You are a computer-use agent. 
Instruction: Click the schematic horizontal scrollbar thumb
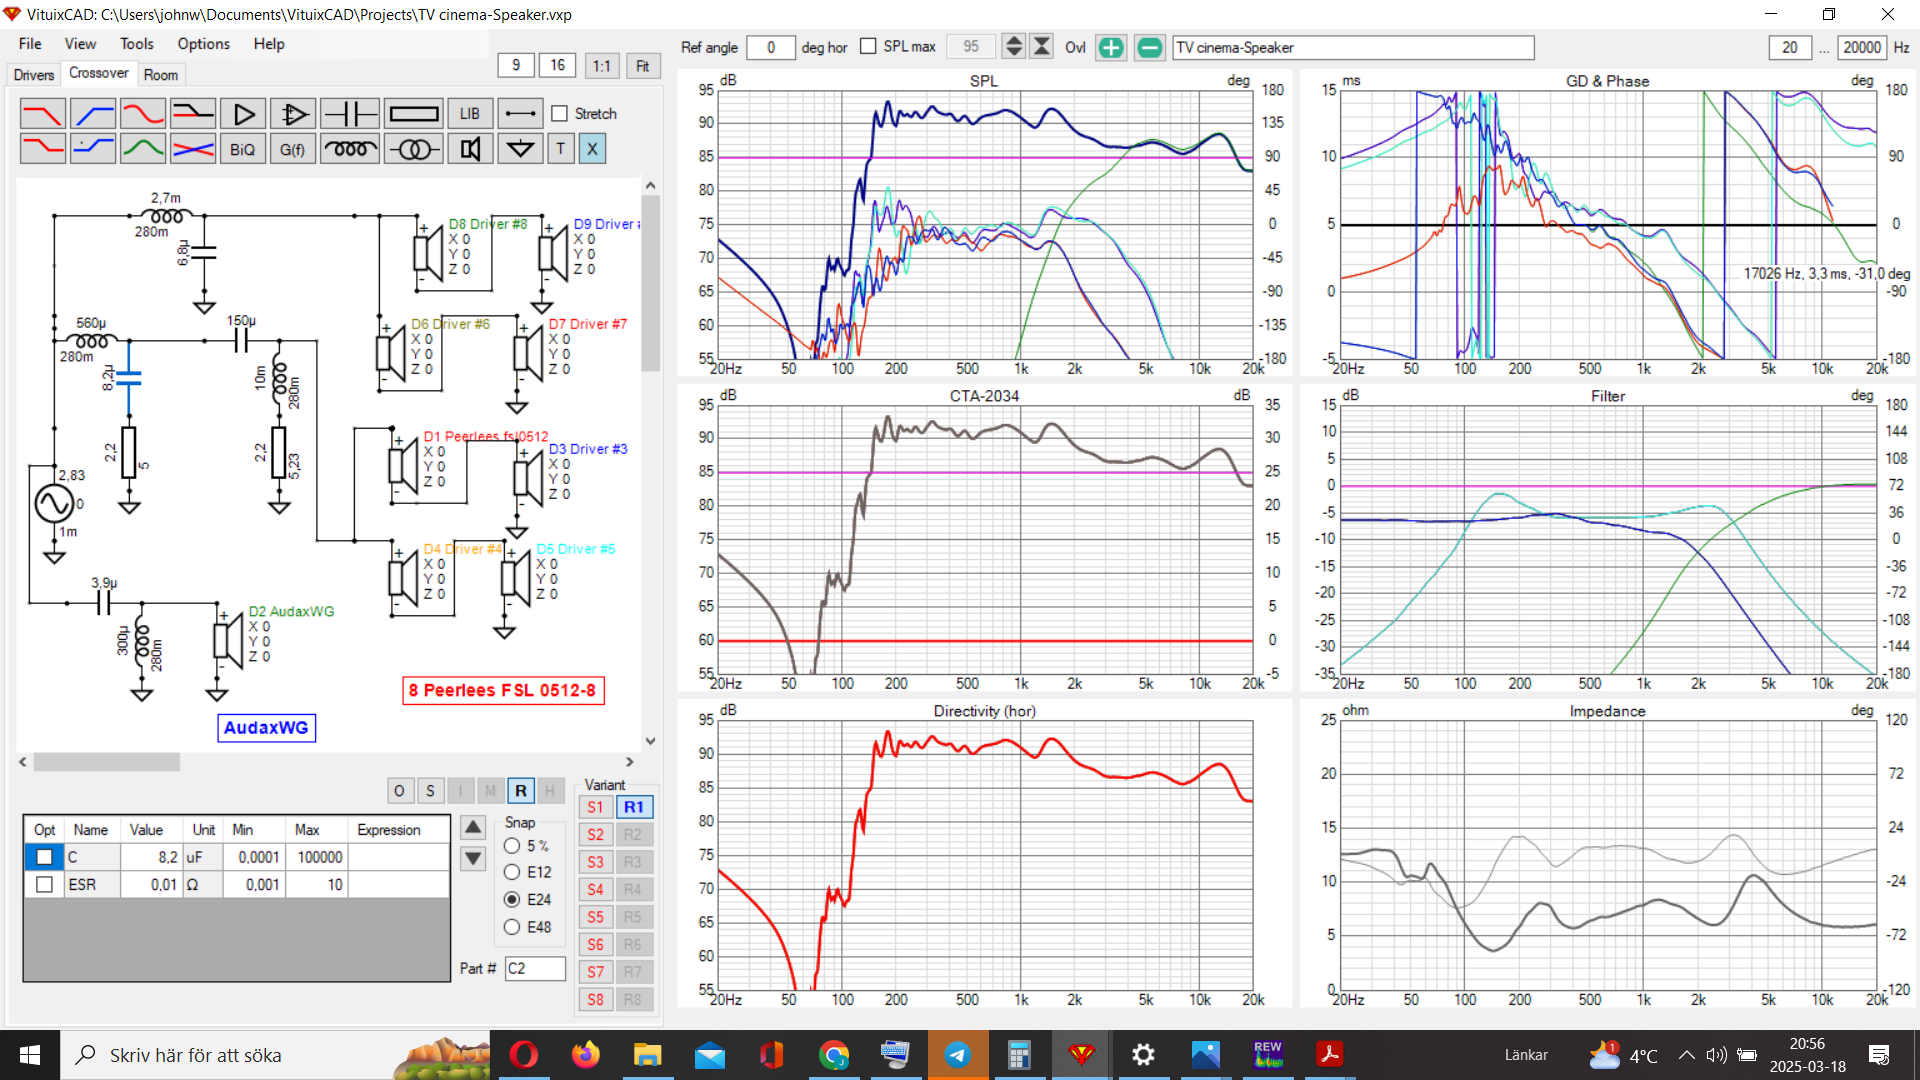[107, 762]
